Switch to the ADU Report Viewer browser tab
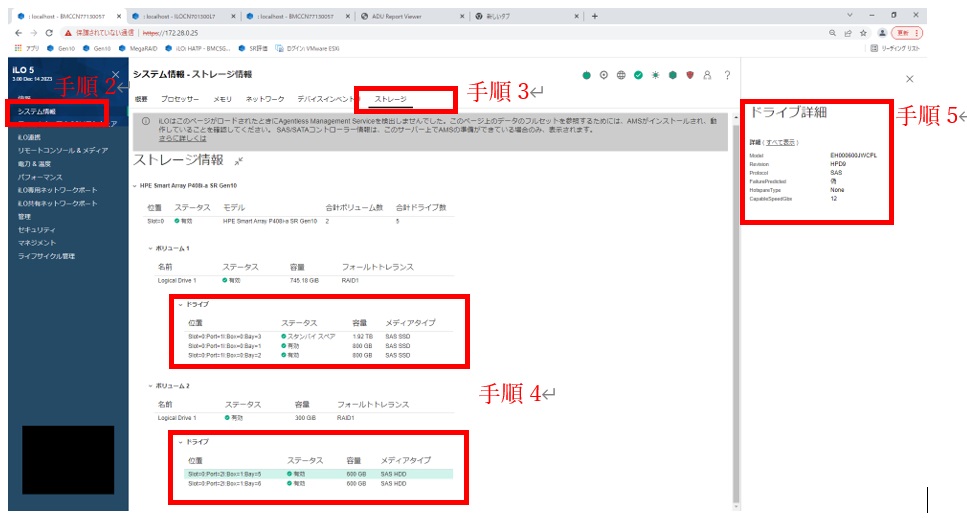 (412, 16)
